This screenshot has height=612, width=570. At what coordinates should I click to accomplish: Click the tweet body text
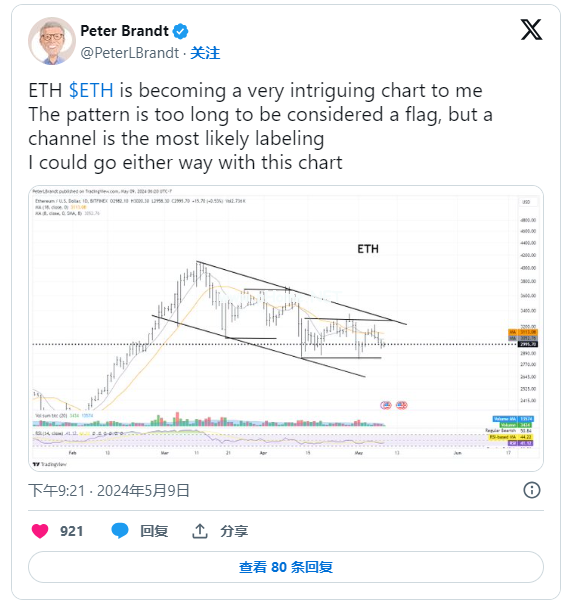coord(260,126)
